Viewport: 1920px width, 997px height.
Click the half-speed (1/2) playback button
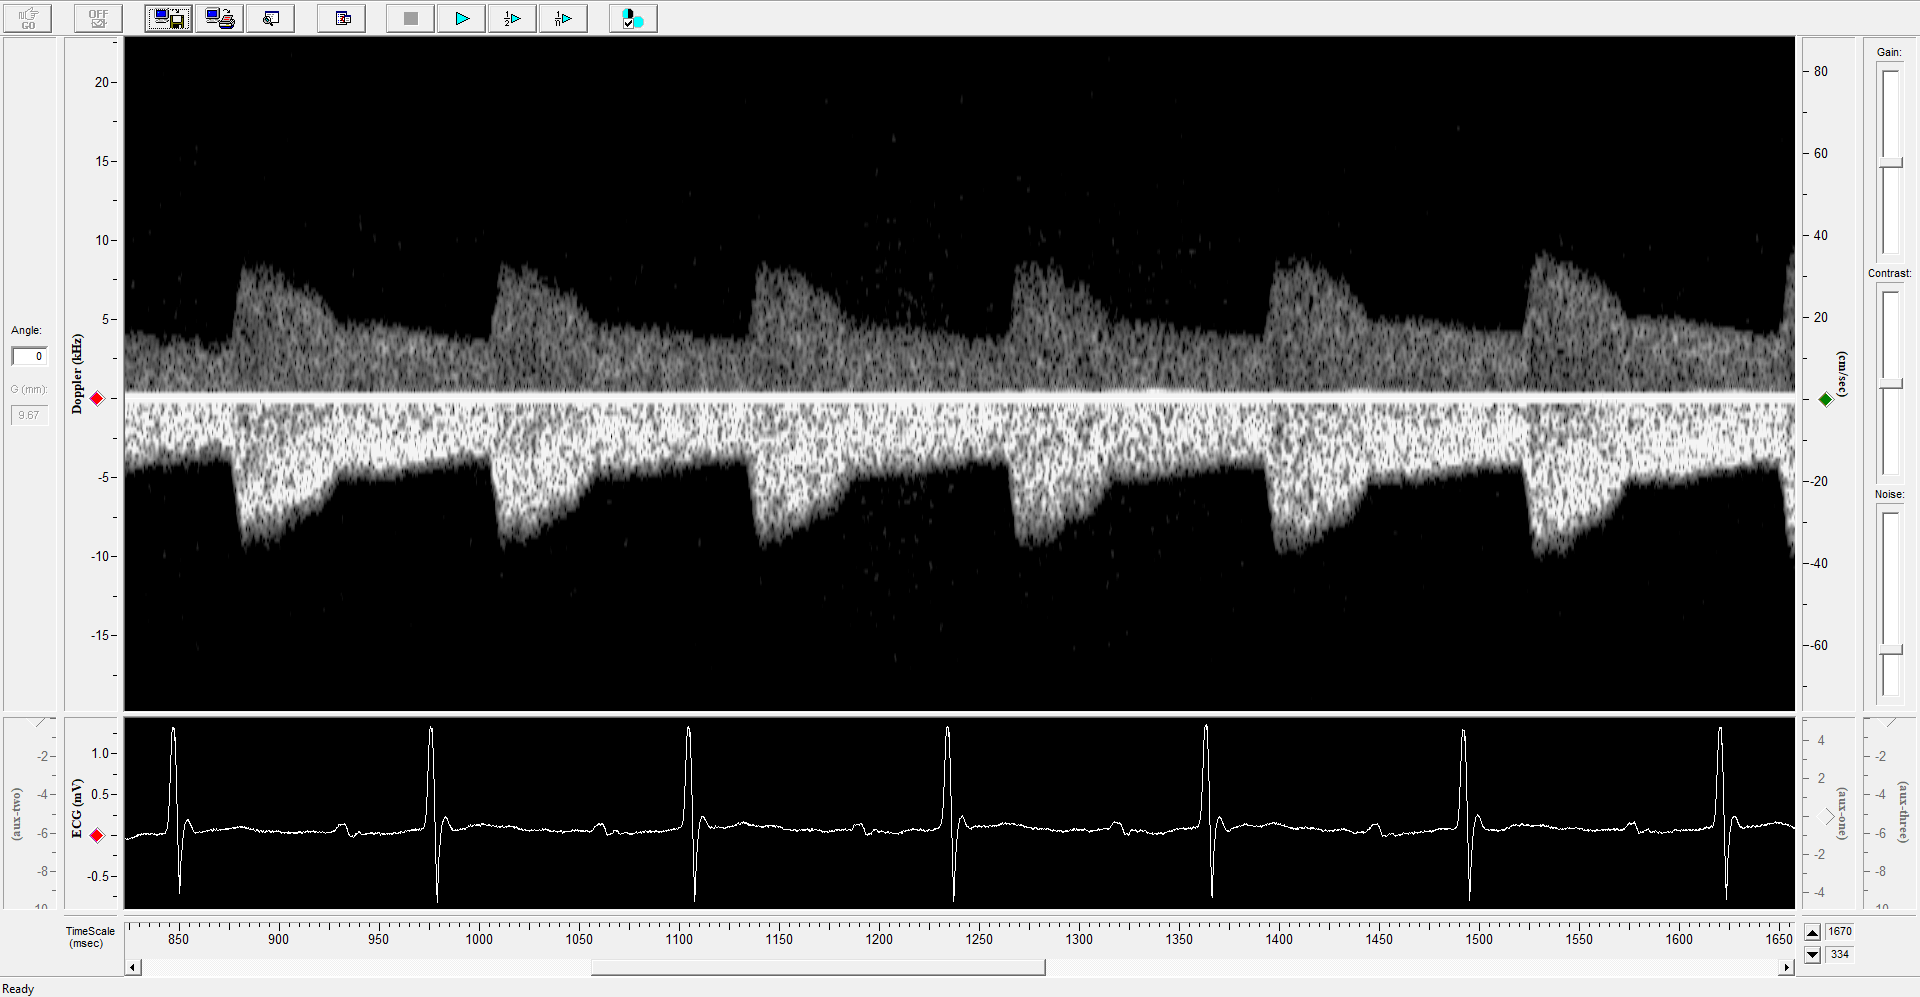512,18
